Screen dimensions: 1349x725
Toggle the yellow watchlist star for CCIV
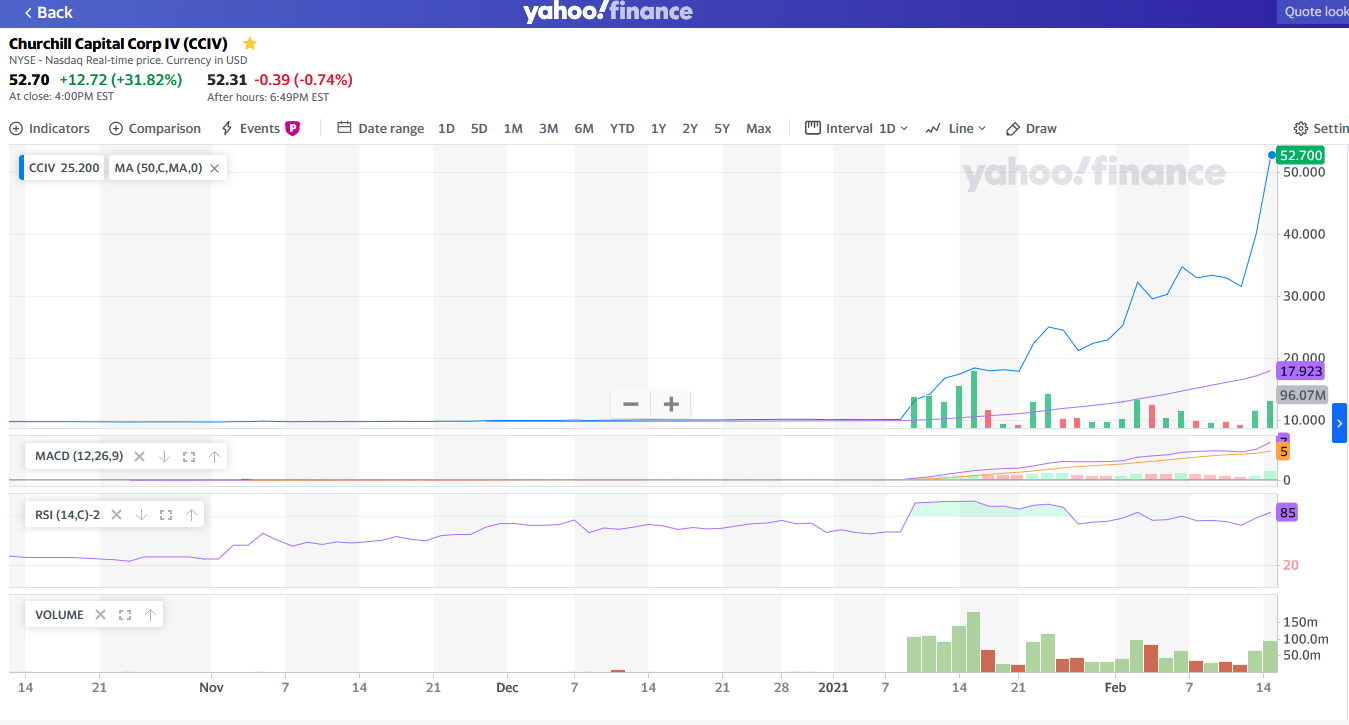coord(250,43)
